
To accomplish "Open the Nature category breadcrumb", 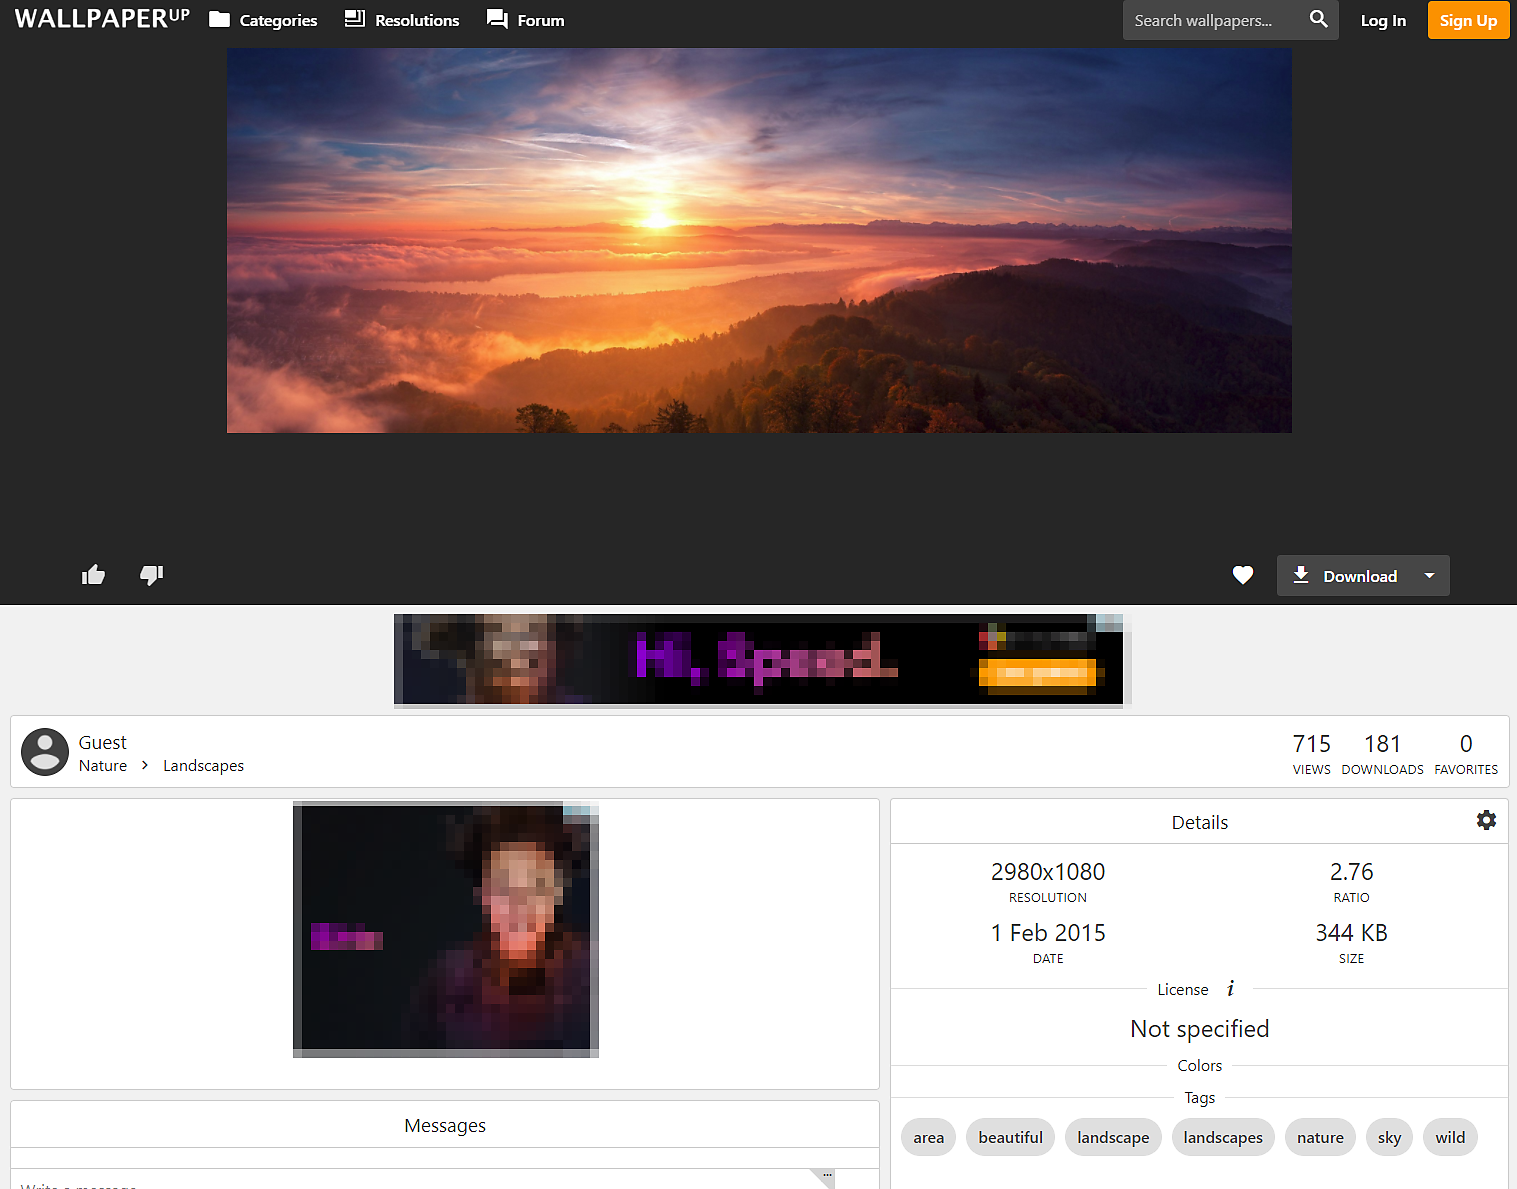I will 103,766.
